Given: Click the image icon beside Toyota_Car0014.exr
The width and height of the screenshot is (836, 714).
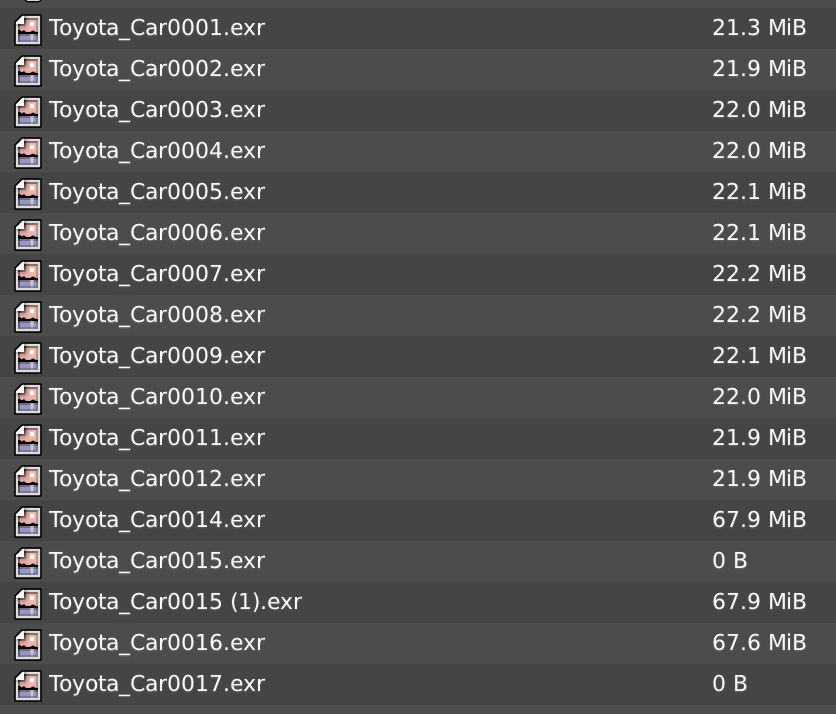Looking at the screenshot, I should tap(28, 523).
